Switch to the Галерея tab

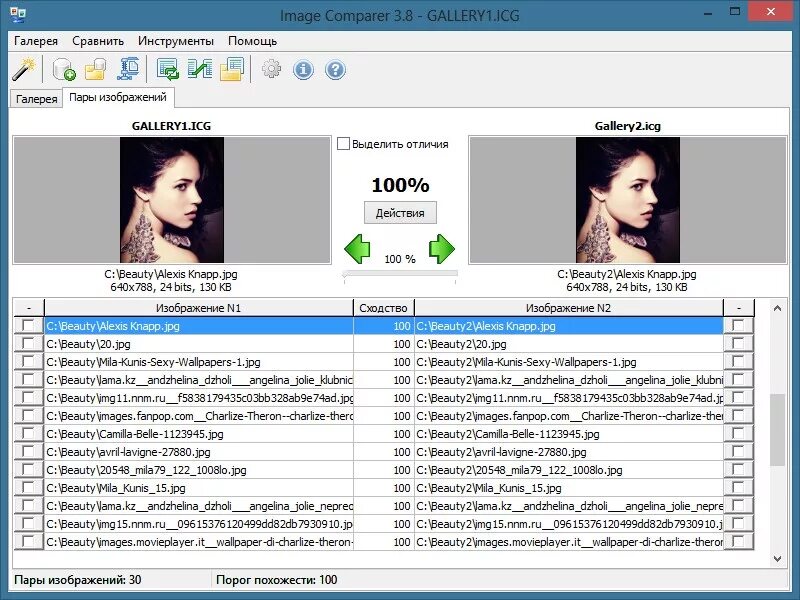[x=36, y=98]
